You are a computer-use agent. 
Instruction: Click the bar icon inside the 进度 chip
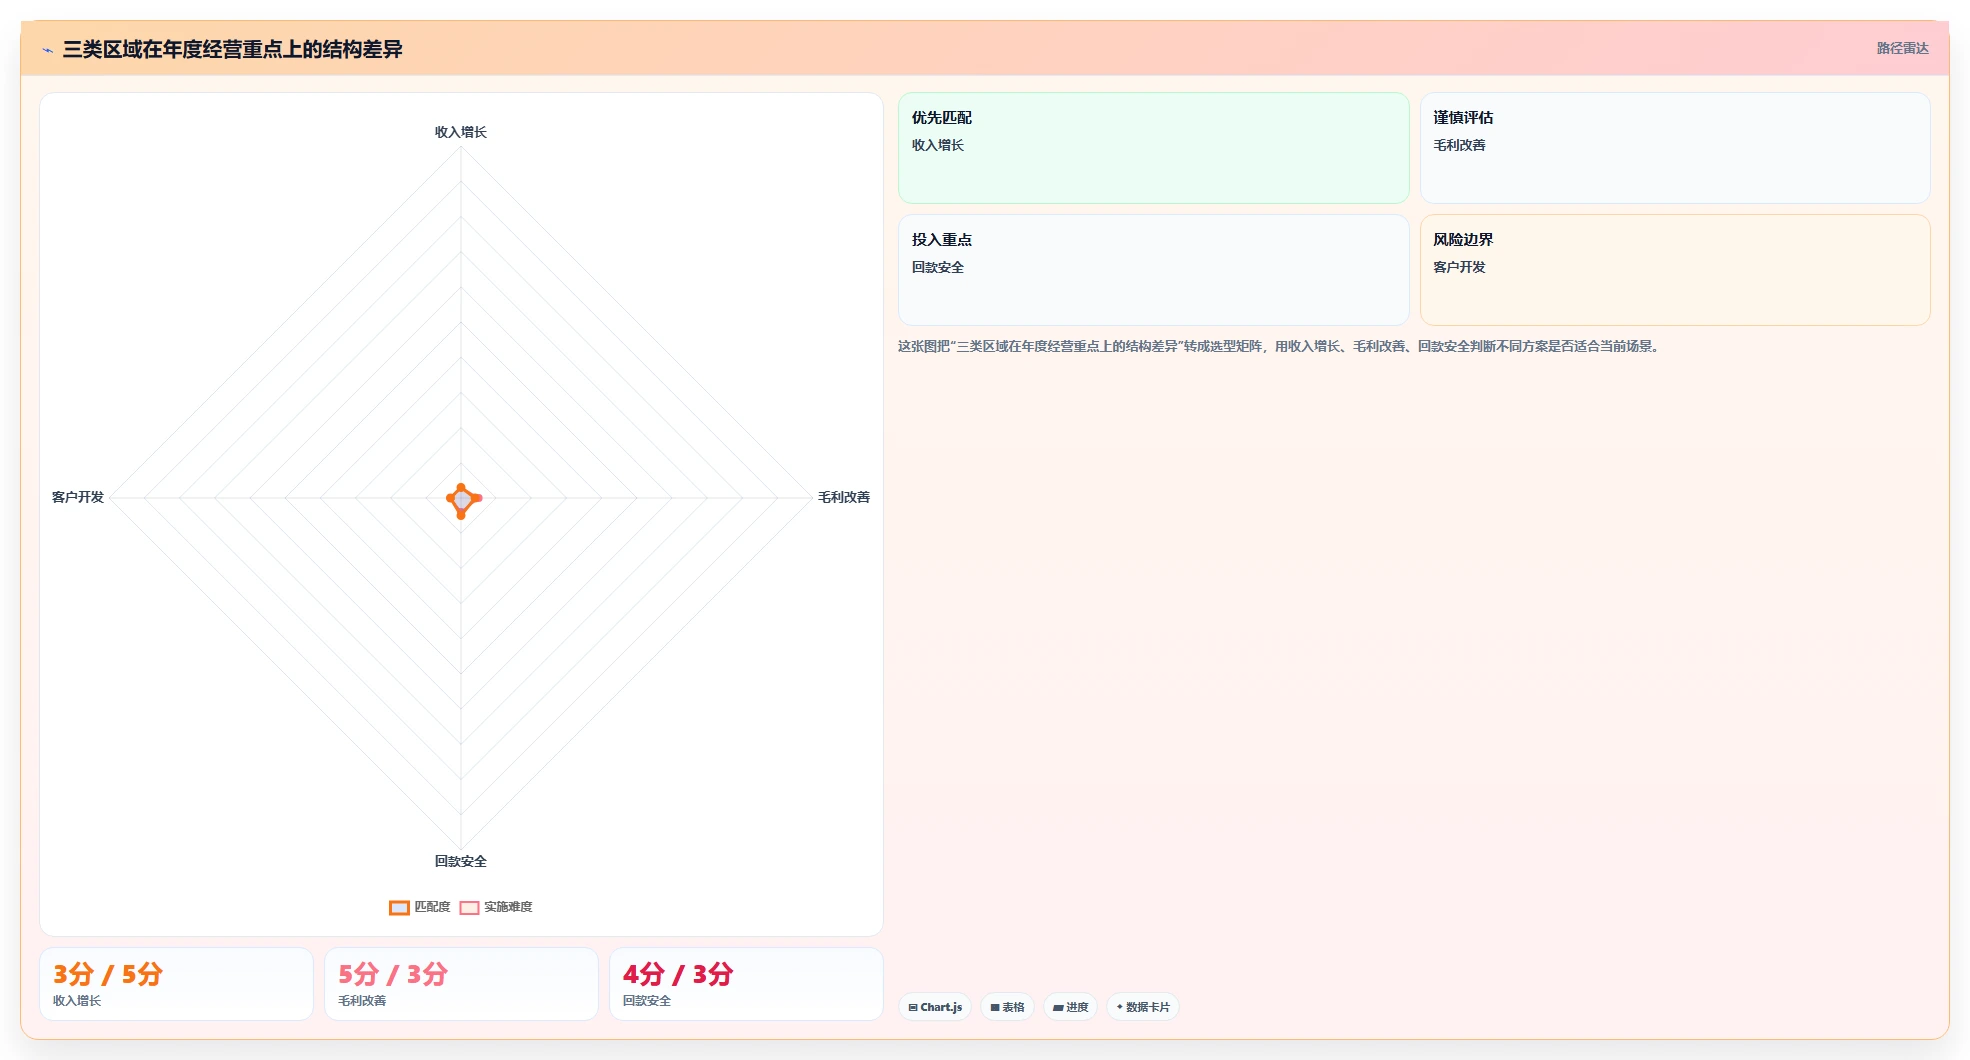(1058, 1008)
